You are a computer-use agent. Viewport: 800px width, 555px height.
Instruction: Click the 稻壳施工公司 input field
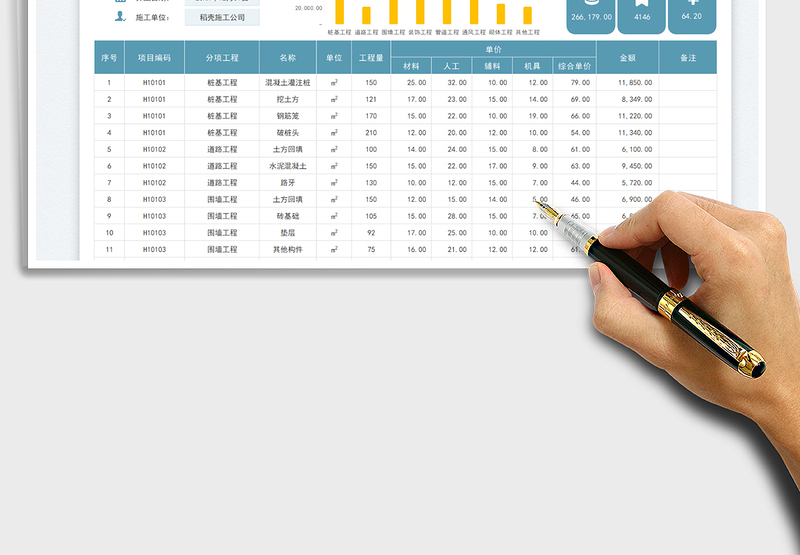pos(222,17)
